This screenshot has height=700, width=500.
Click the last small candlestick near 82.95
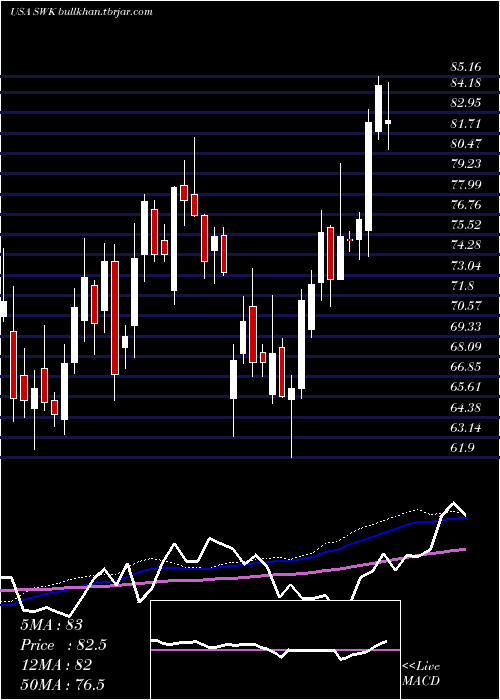click(388, 121)
